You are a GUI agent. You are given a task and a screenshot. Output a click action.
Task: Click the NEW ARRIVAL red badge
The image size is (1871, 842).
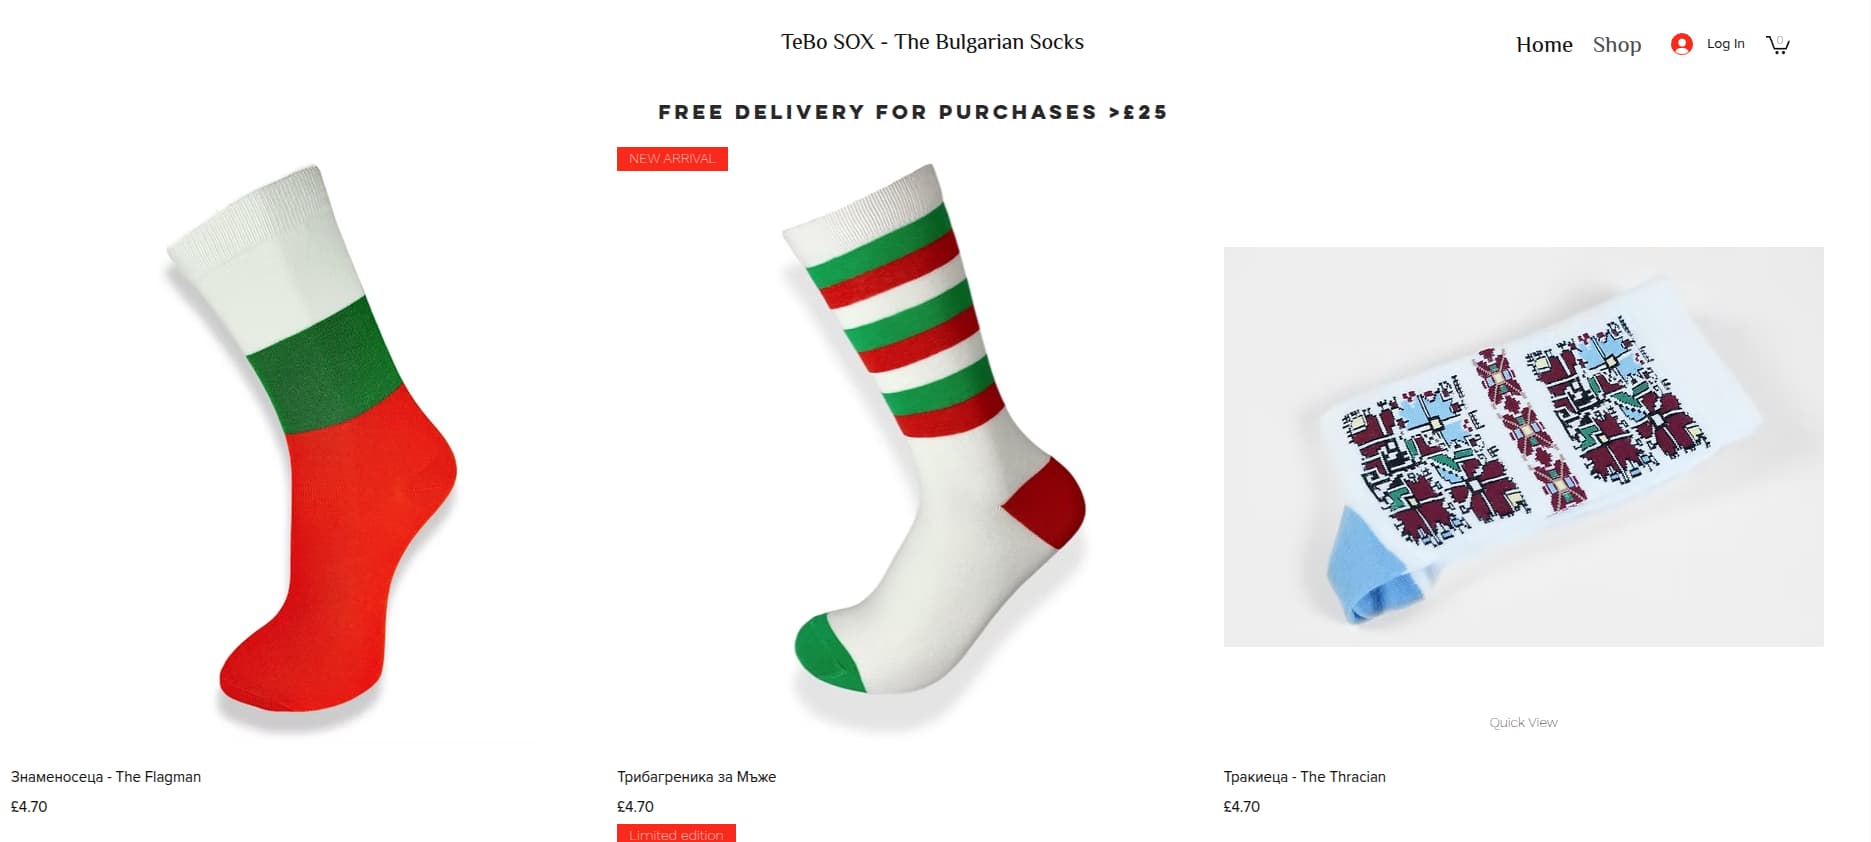(x=672, y=159)
